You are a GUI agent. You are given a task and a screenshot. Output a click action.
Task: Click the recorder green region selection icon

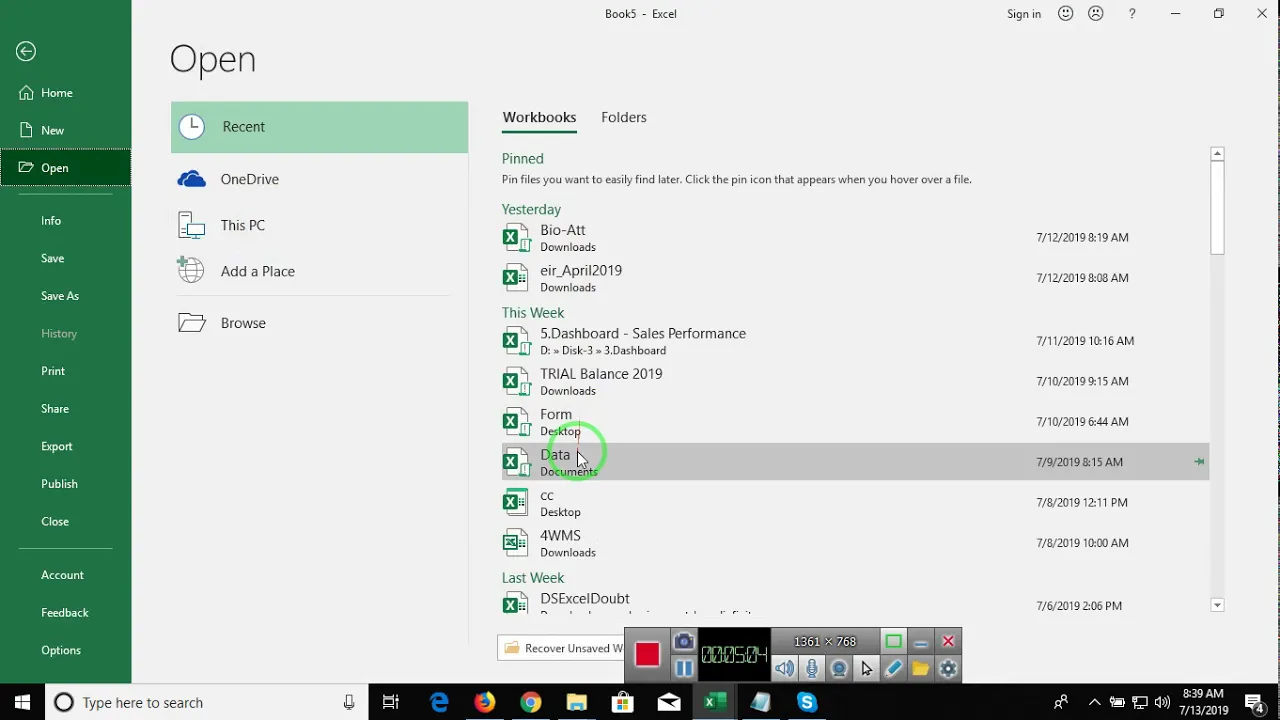pos(893,642)
